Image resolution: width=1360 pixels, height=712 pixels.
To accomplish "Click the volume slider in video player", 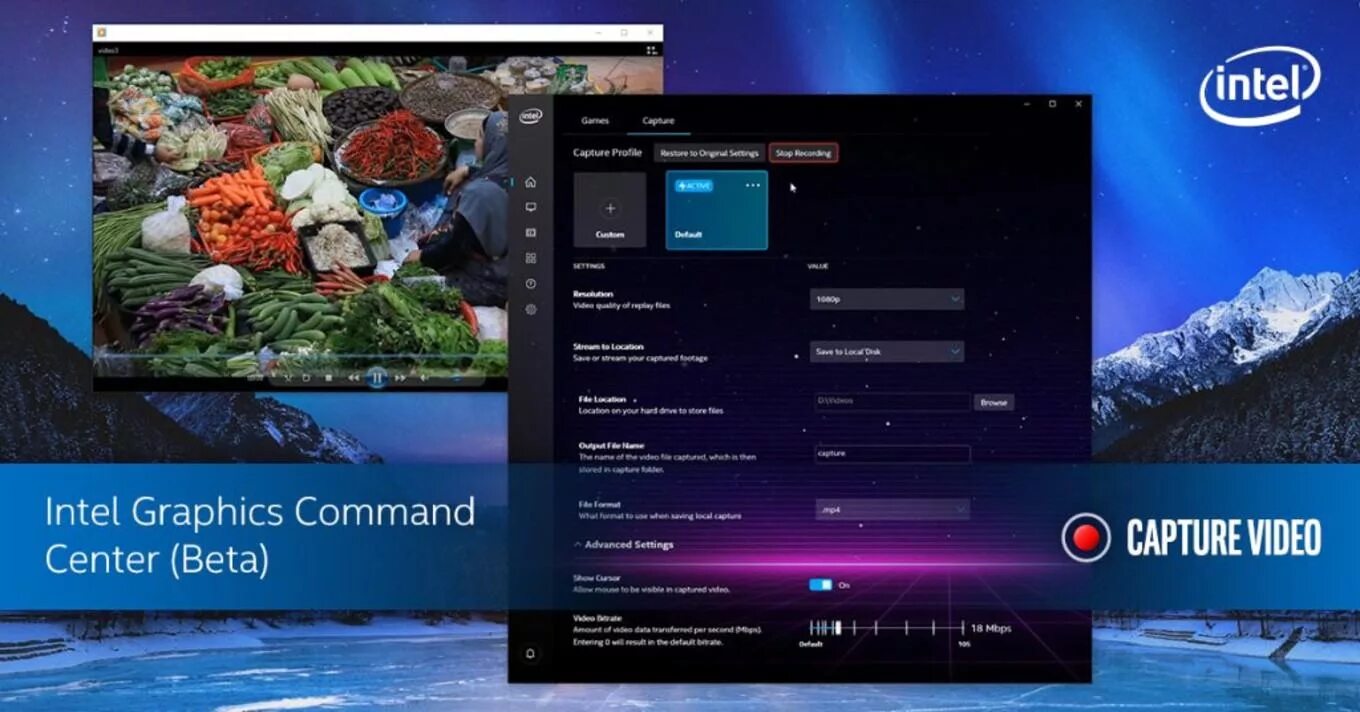I will coord(456,378).
